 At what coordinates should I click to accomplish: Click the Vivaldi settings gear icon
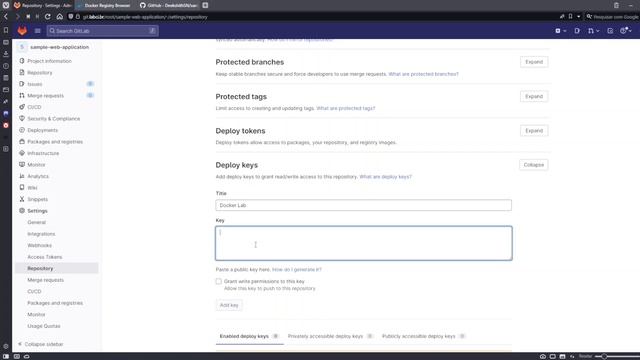pos(6,346)
